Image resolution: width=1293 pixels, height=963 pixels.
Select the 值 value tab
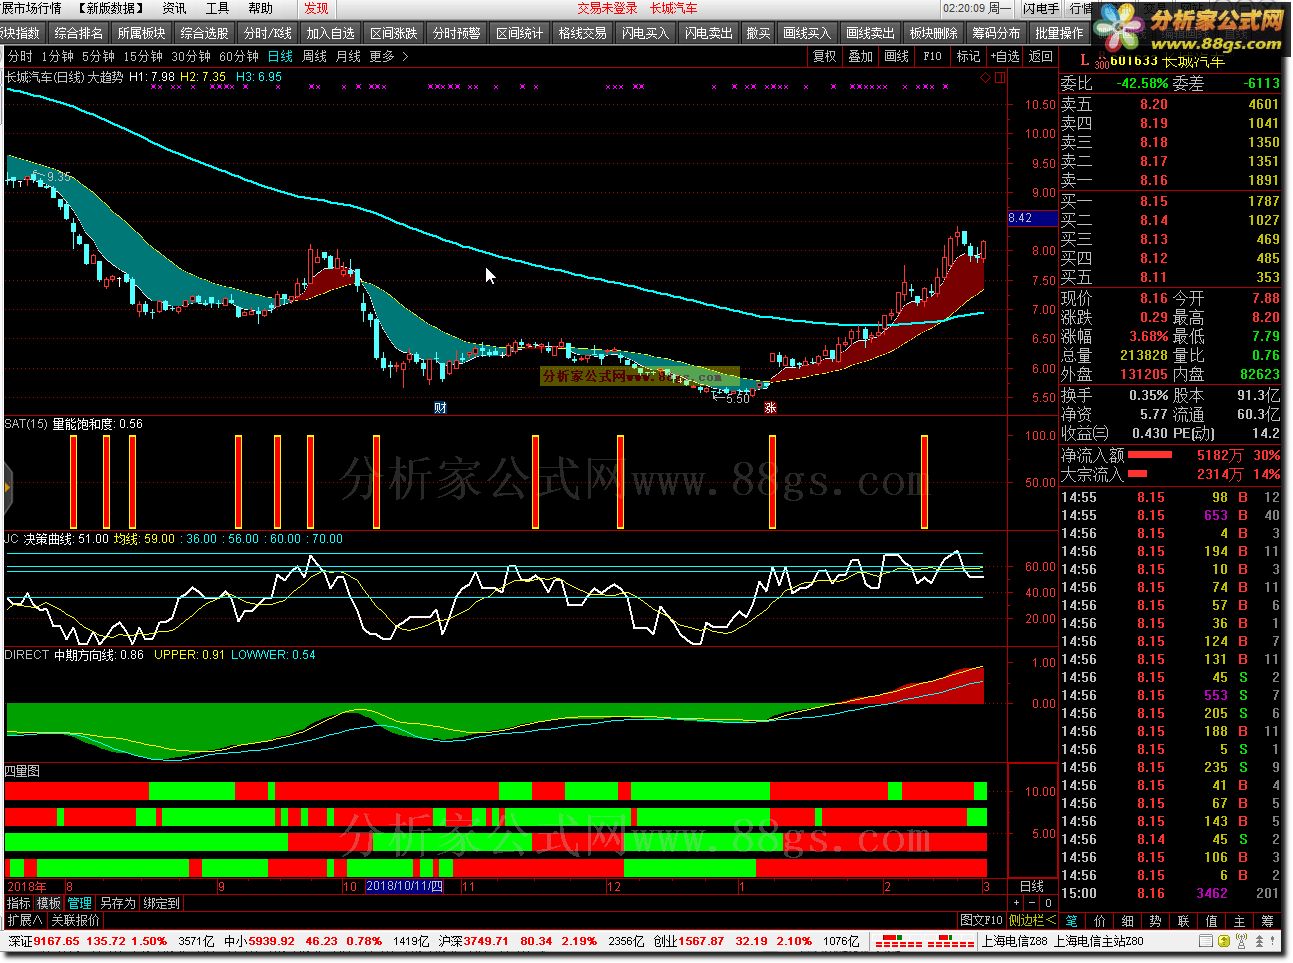[x=1212, y=921]
